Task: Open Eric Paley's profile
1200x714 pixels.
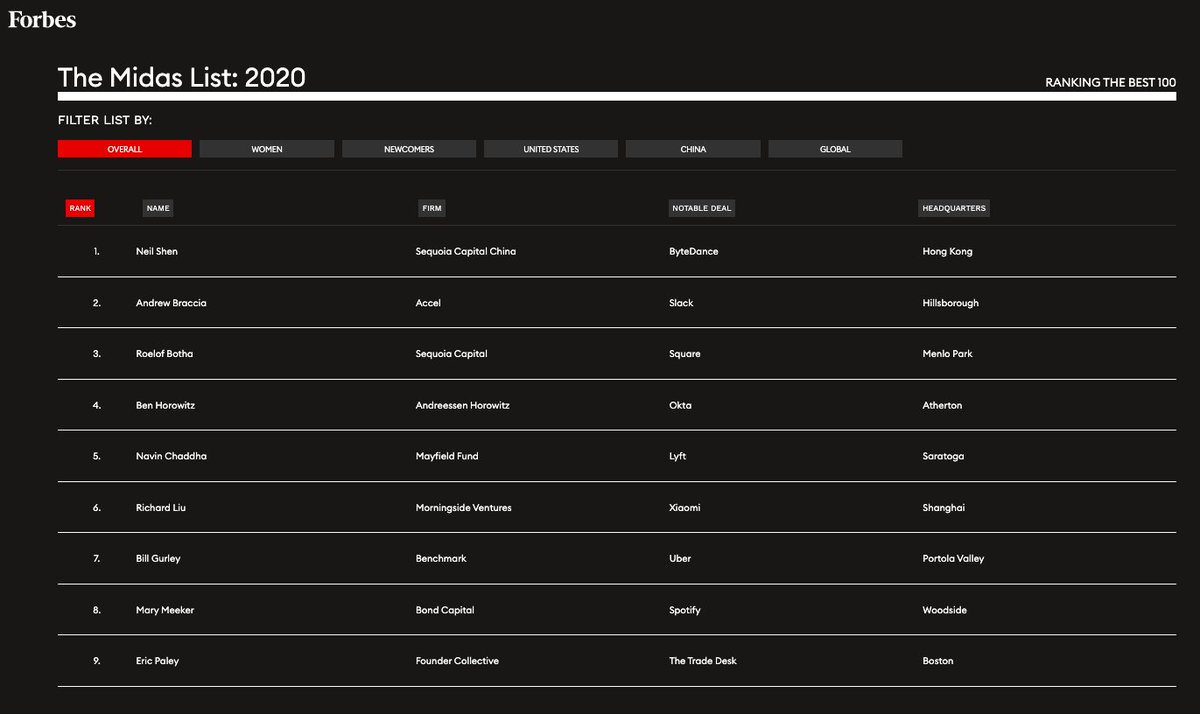Action: pyautogui.click(x=157, y=661)
